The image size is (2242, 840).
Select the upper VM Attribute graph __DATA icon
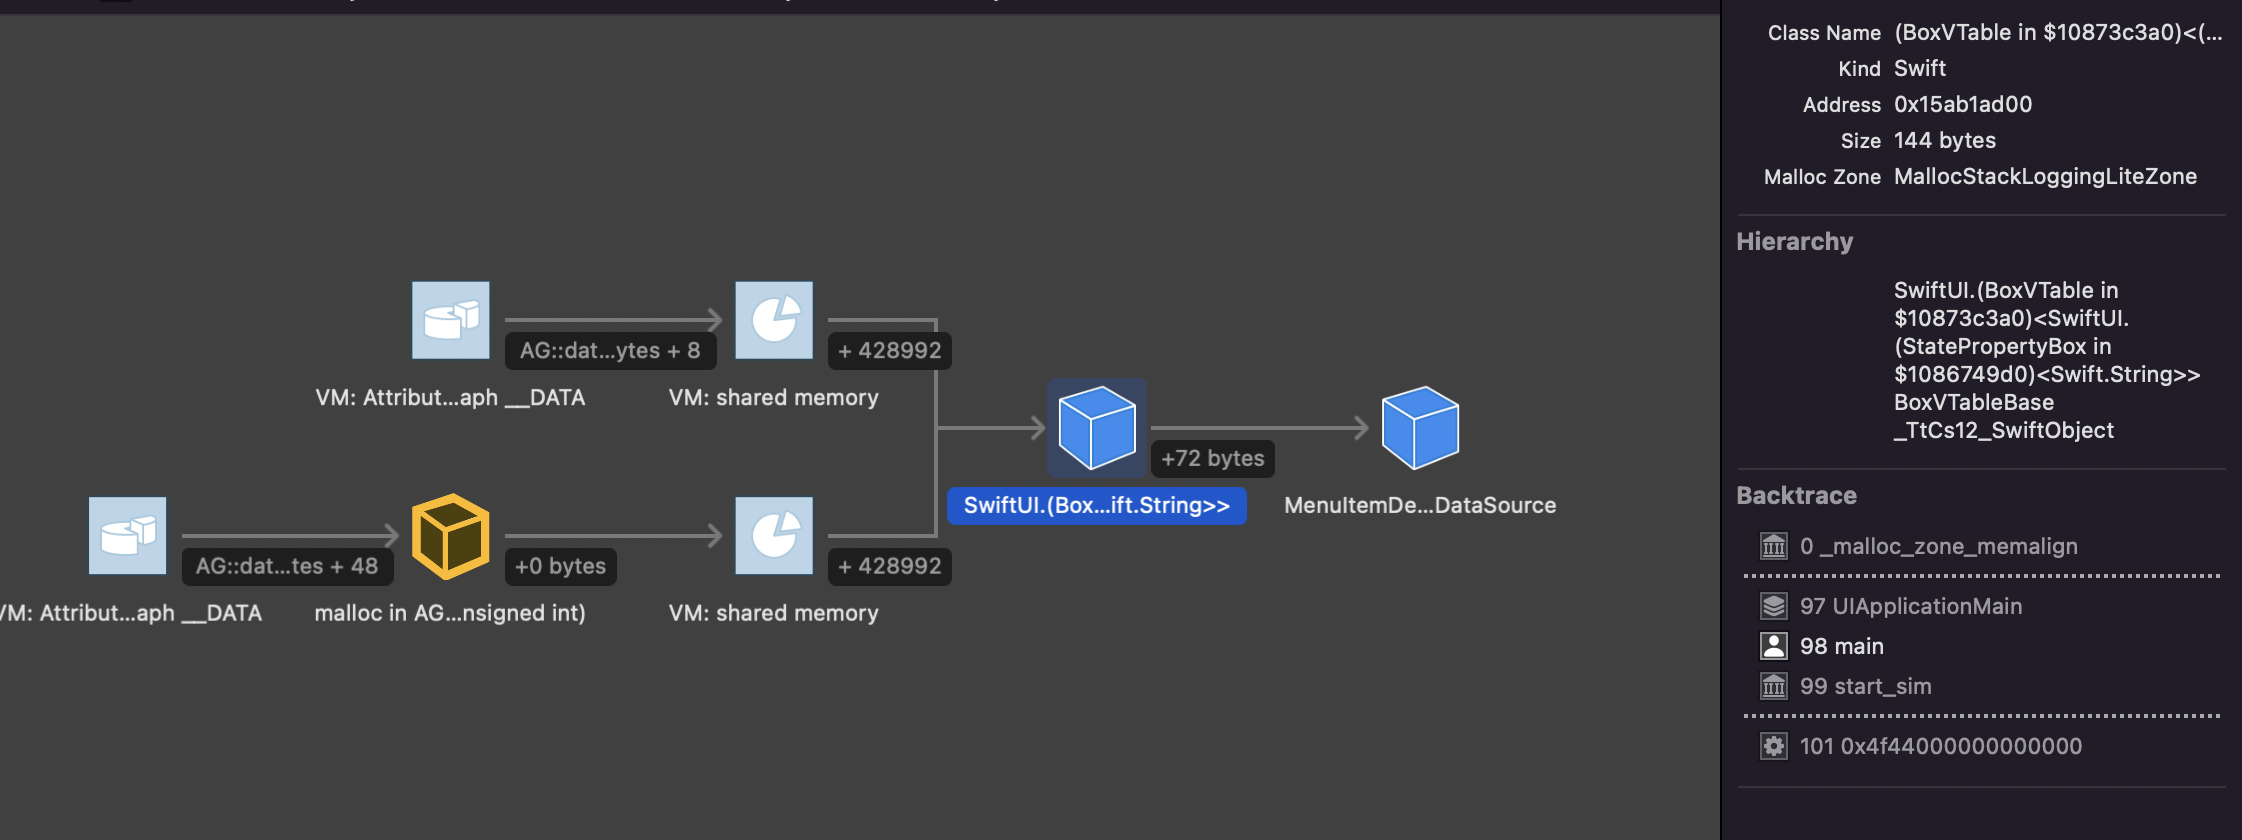click(x=451, y=320)
